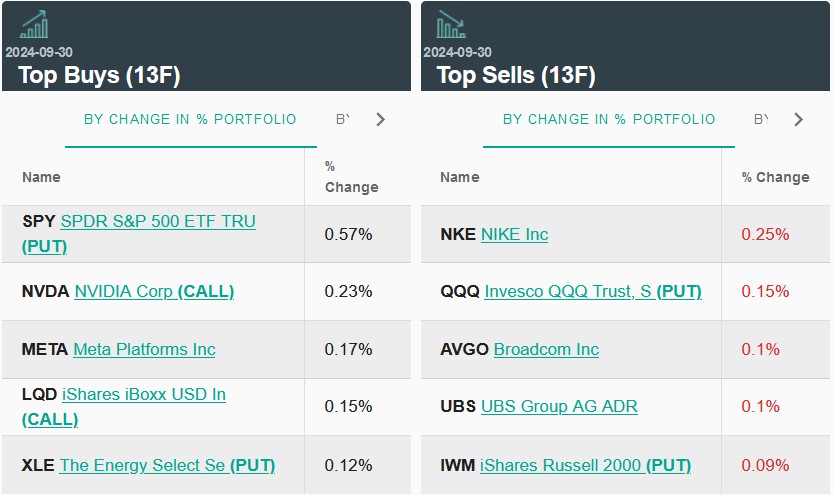Select Top Buys 'By Change in % Portfolio' tab
Screen dimensions: 833x495
[190, 120]
